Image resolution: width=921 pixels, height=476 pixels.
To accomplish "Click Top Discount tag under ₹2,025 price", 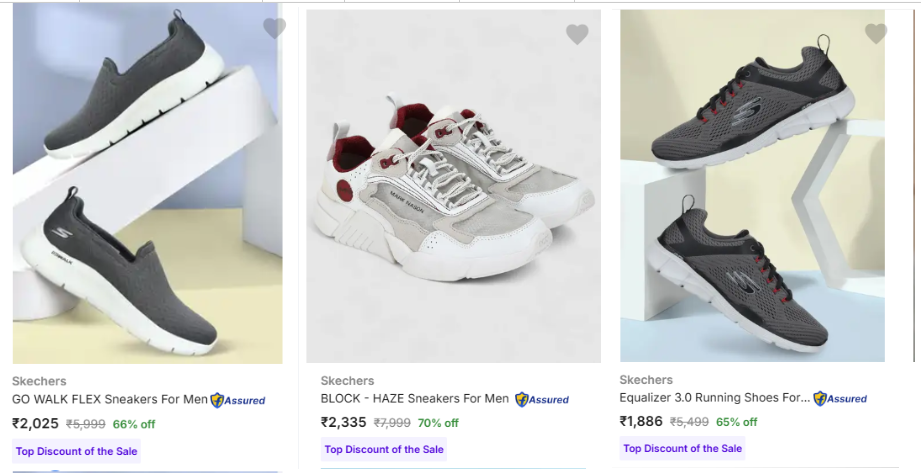I will tap(76, 451).
